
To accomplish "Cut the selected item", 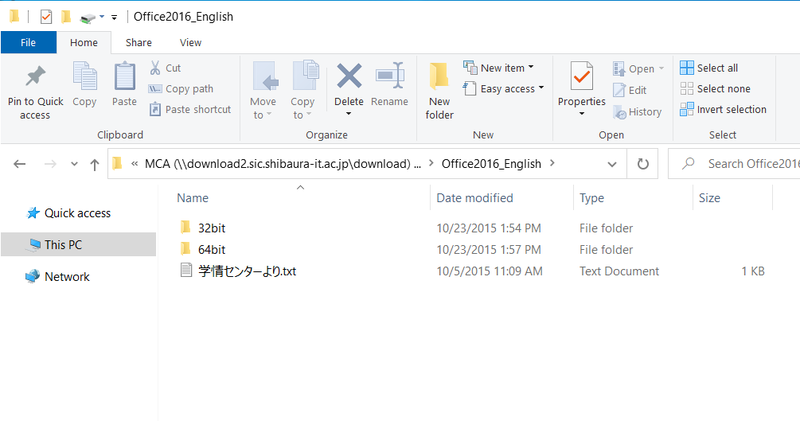I will 165,68.
